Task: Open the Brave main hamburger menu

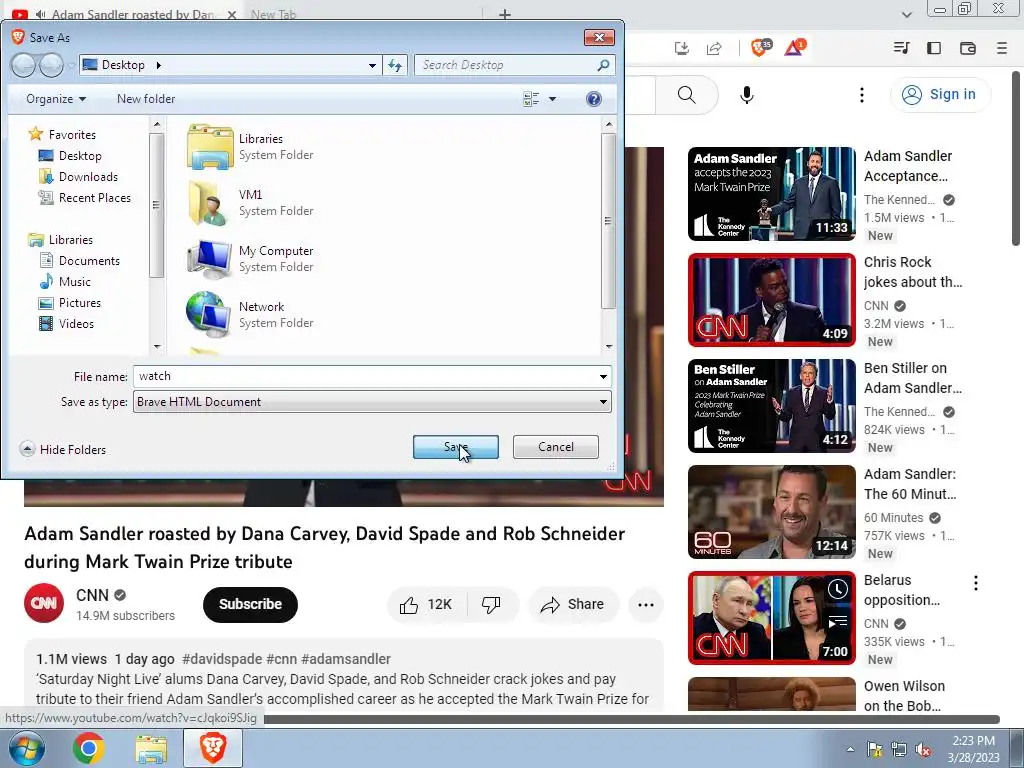Action: [1002, 48]
